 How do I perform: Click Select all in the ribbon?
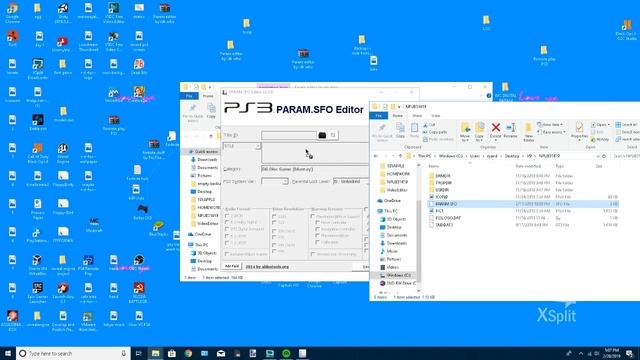click(627, 125)
